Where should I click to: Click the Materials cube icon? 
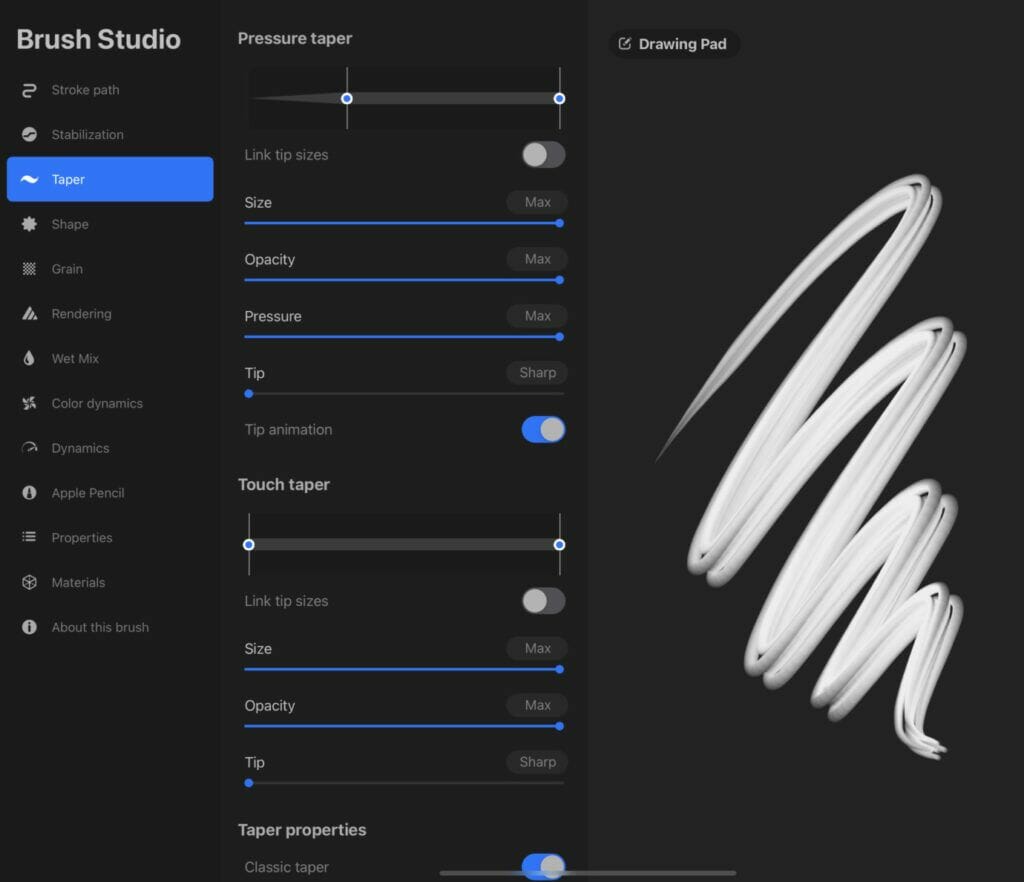click(29, 582)
